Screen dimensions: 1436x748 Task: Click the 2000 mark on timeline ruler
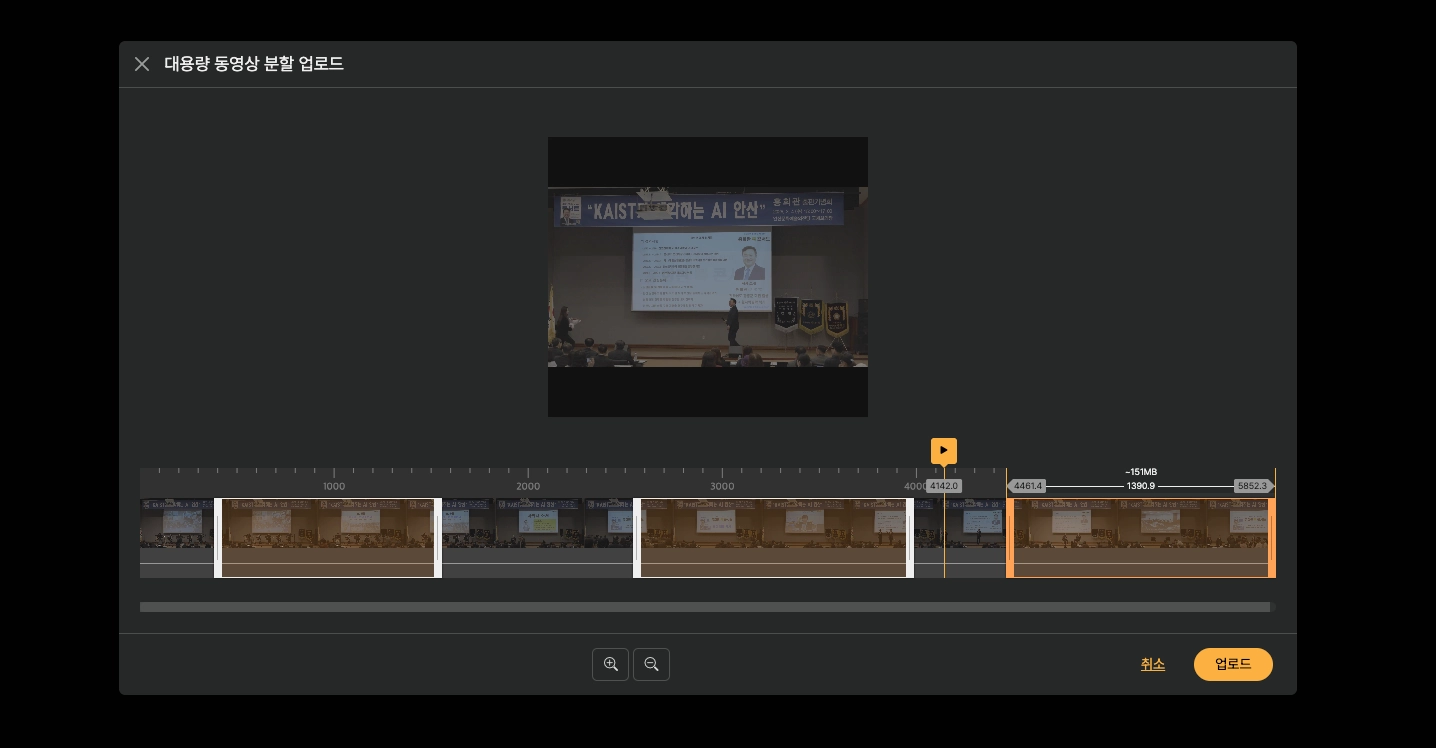(x=528, y=486)
